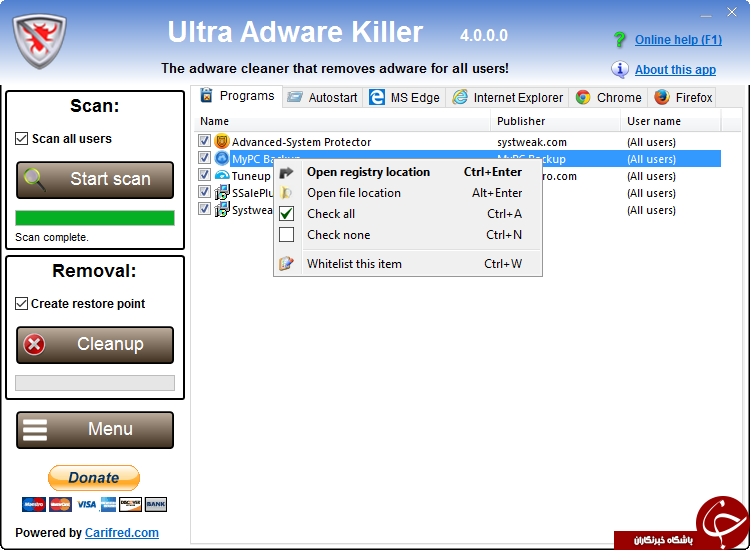750x550 pixels.
Task: Click the Open file location folder icon
Action: pos(286,193)
